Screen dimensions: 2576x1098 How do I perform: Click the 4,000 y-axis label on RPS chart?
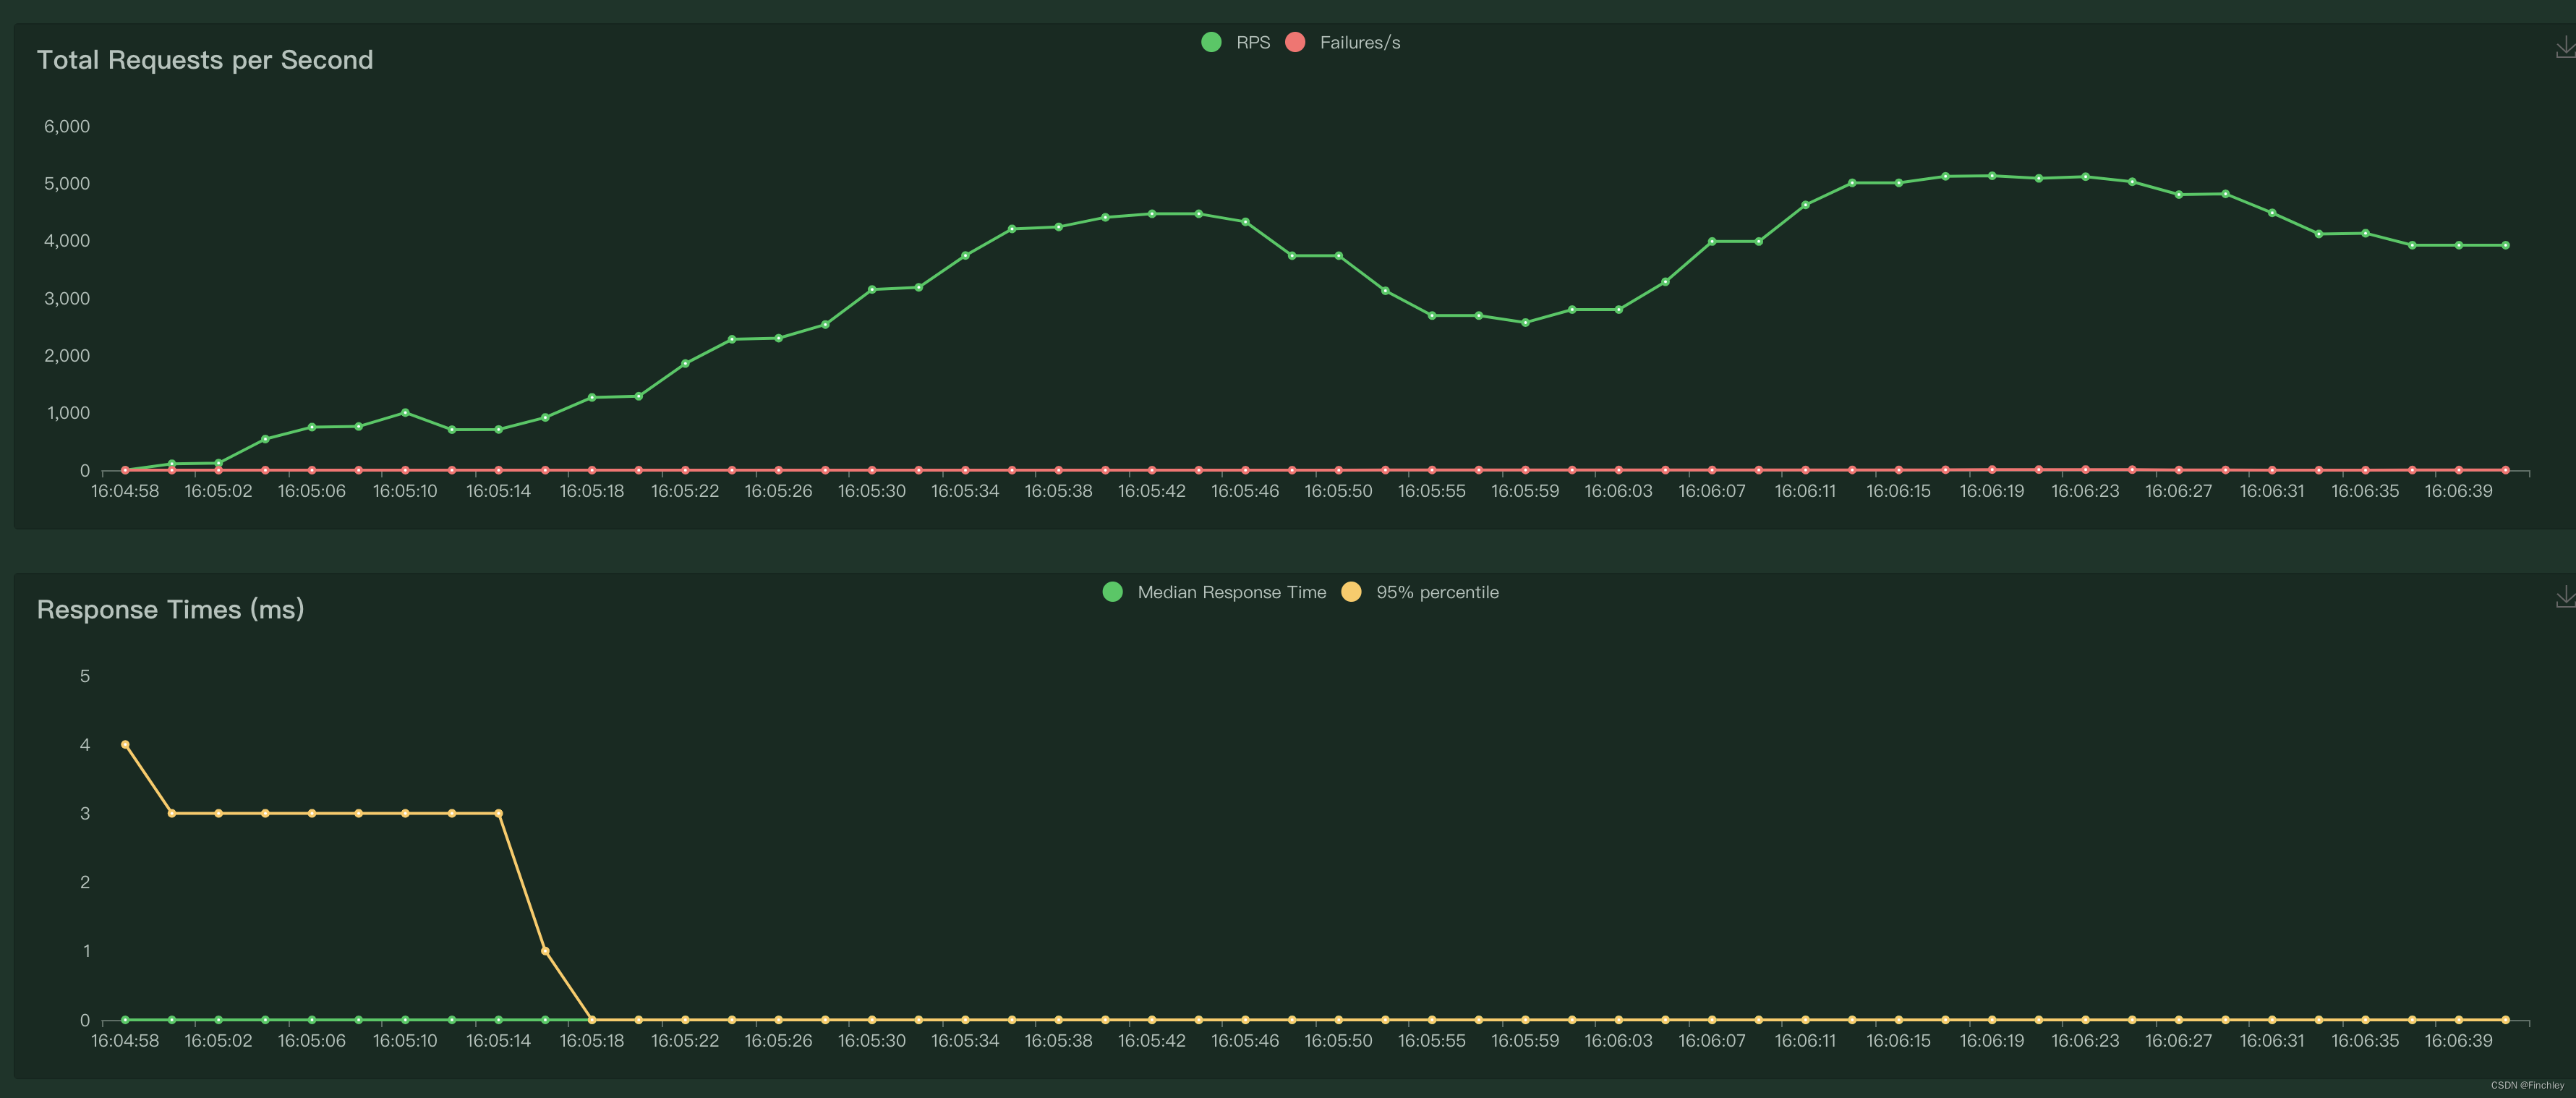(67, 241)
